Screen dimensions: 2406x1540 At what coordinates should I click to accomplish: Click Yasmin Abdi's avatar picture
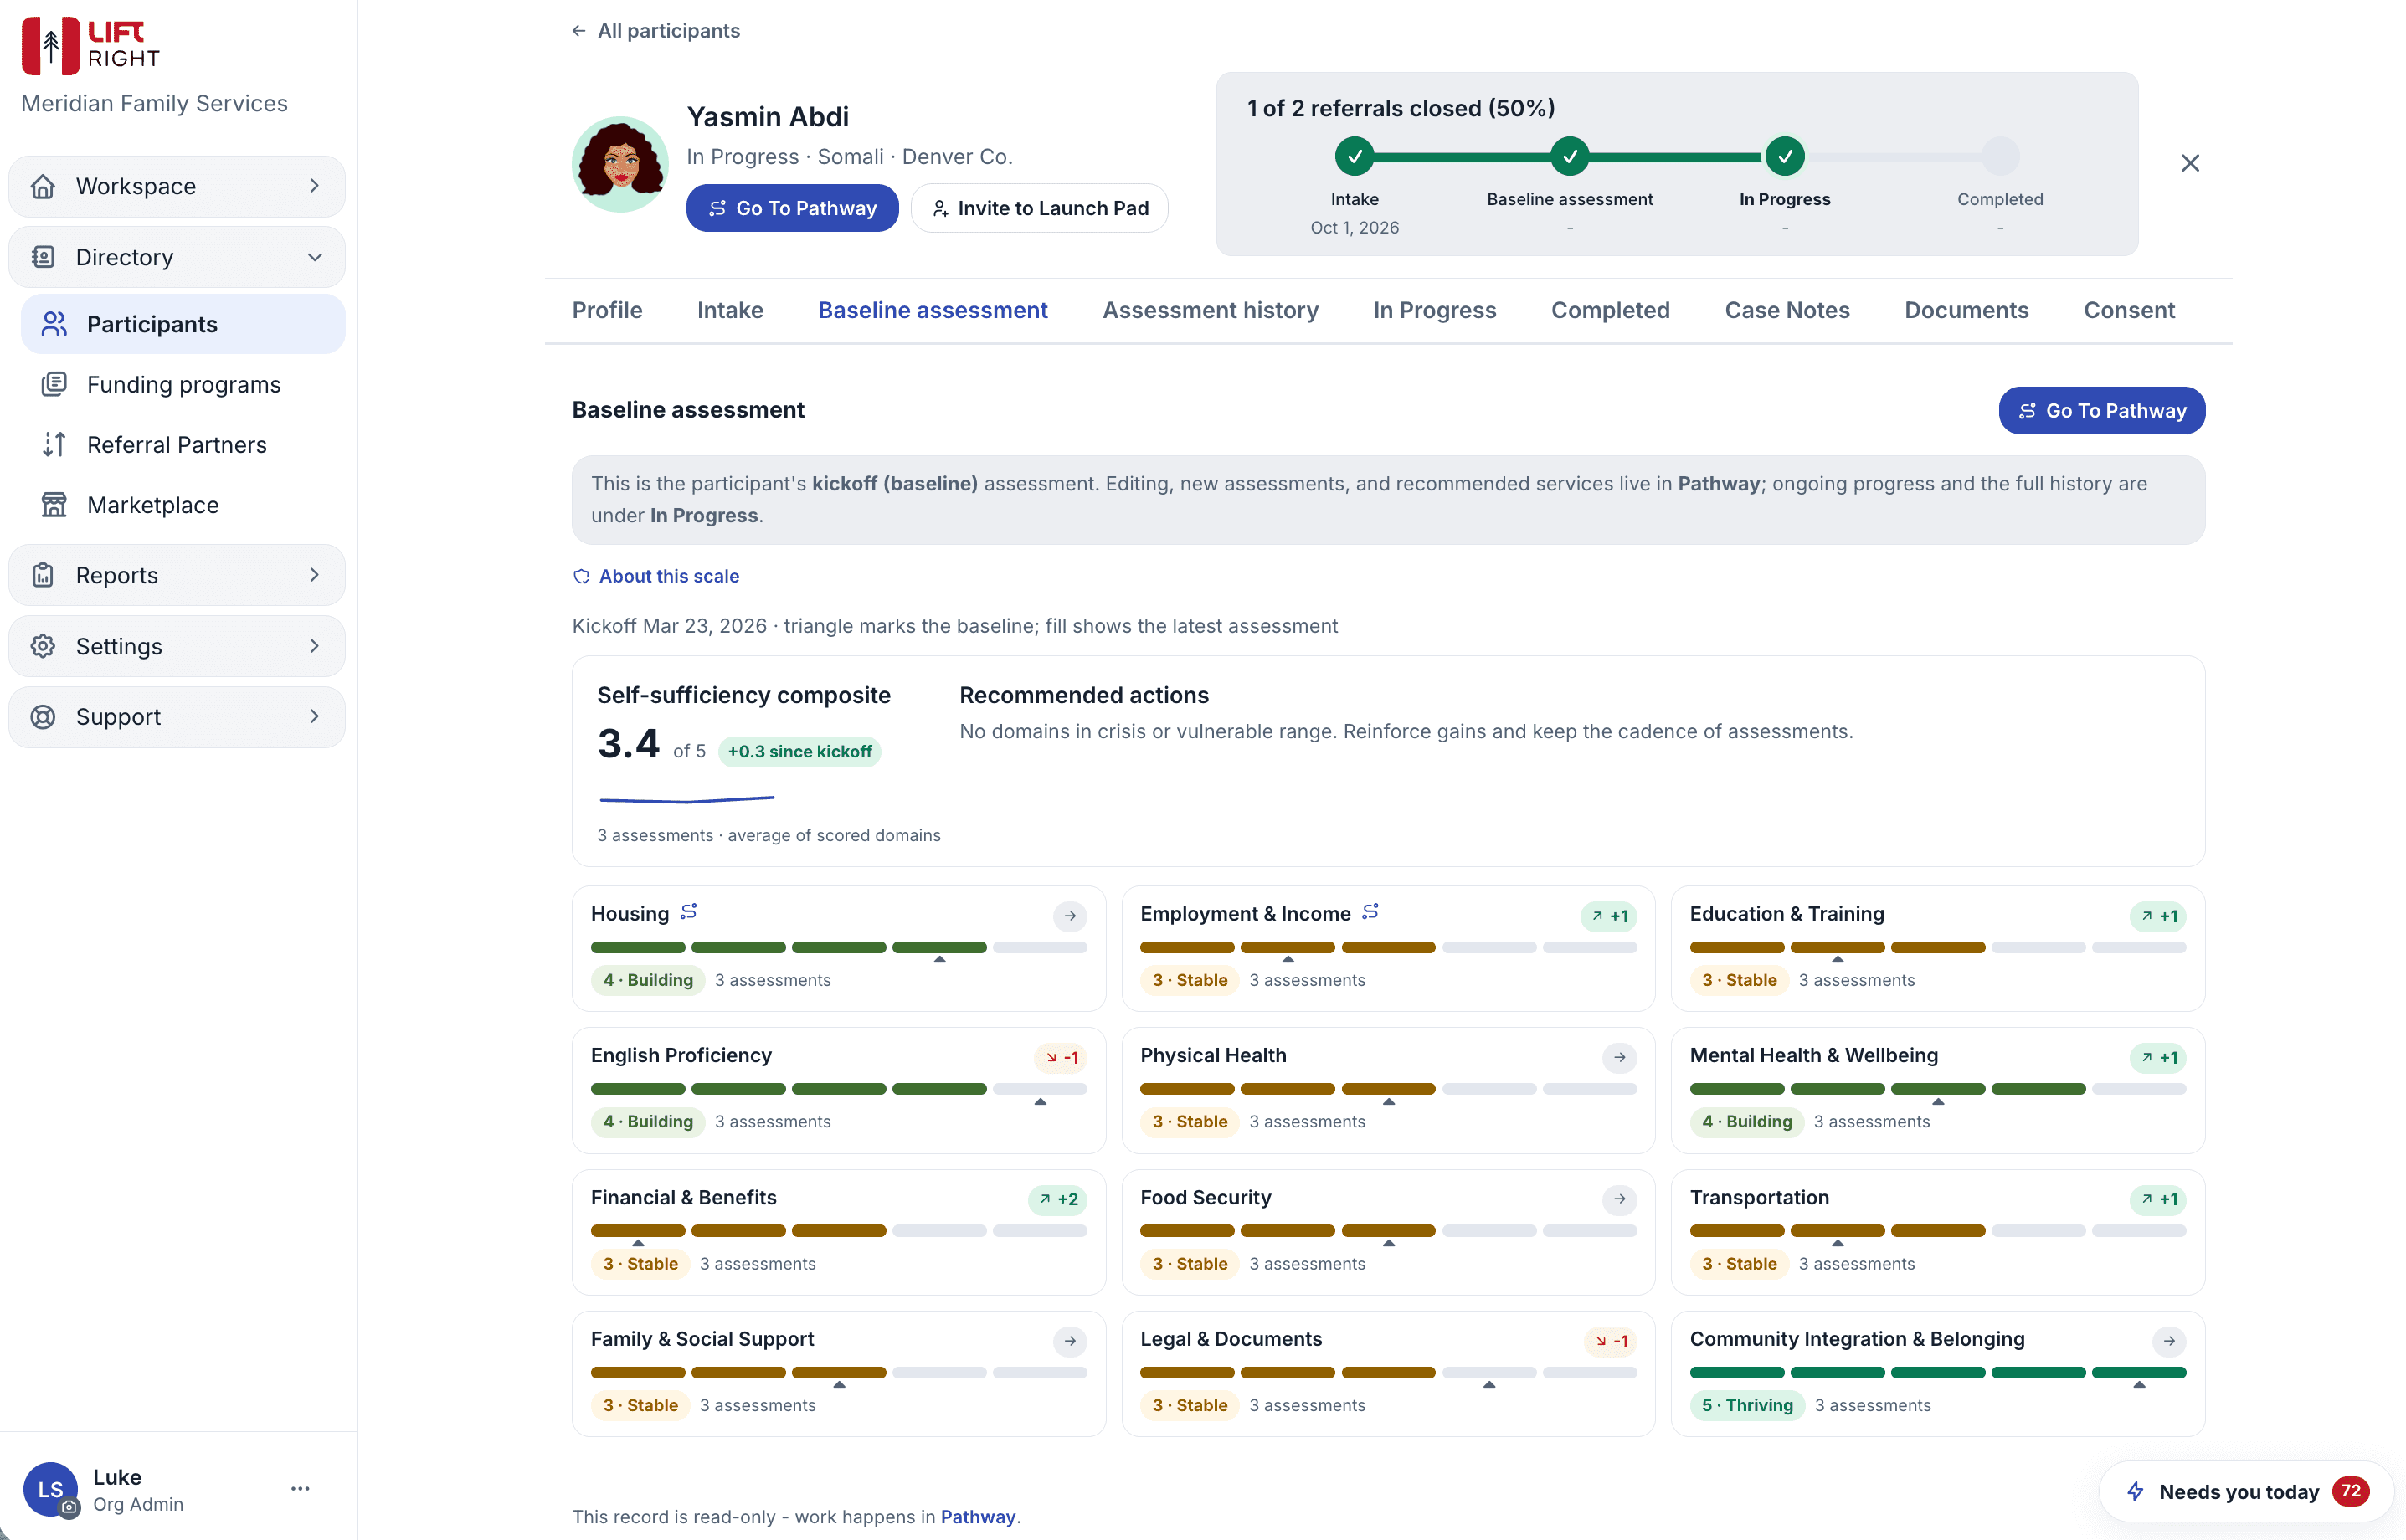point(620,164)
